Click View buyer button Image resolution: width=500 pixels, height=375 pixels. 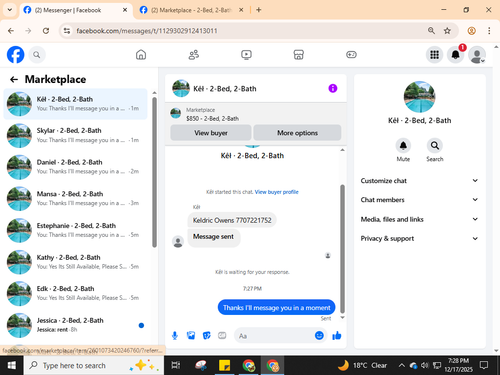(211, 133)
